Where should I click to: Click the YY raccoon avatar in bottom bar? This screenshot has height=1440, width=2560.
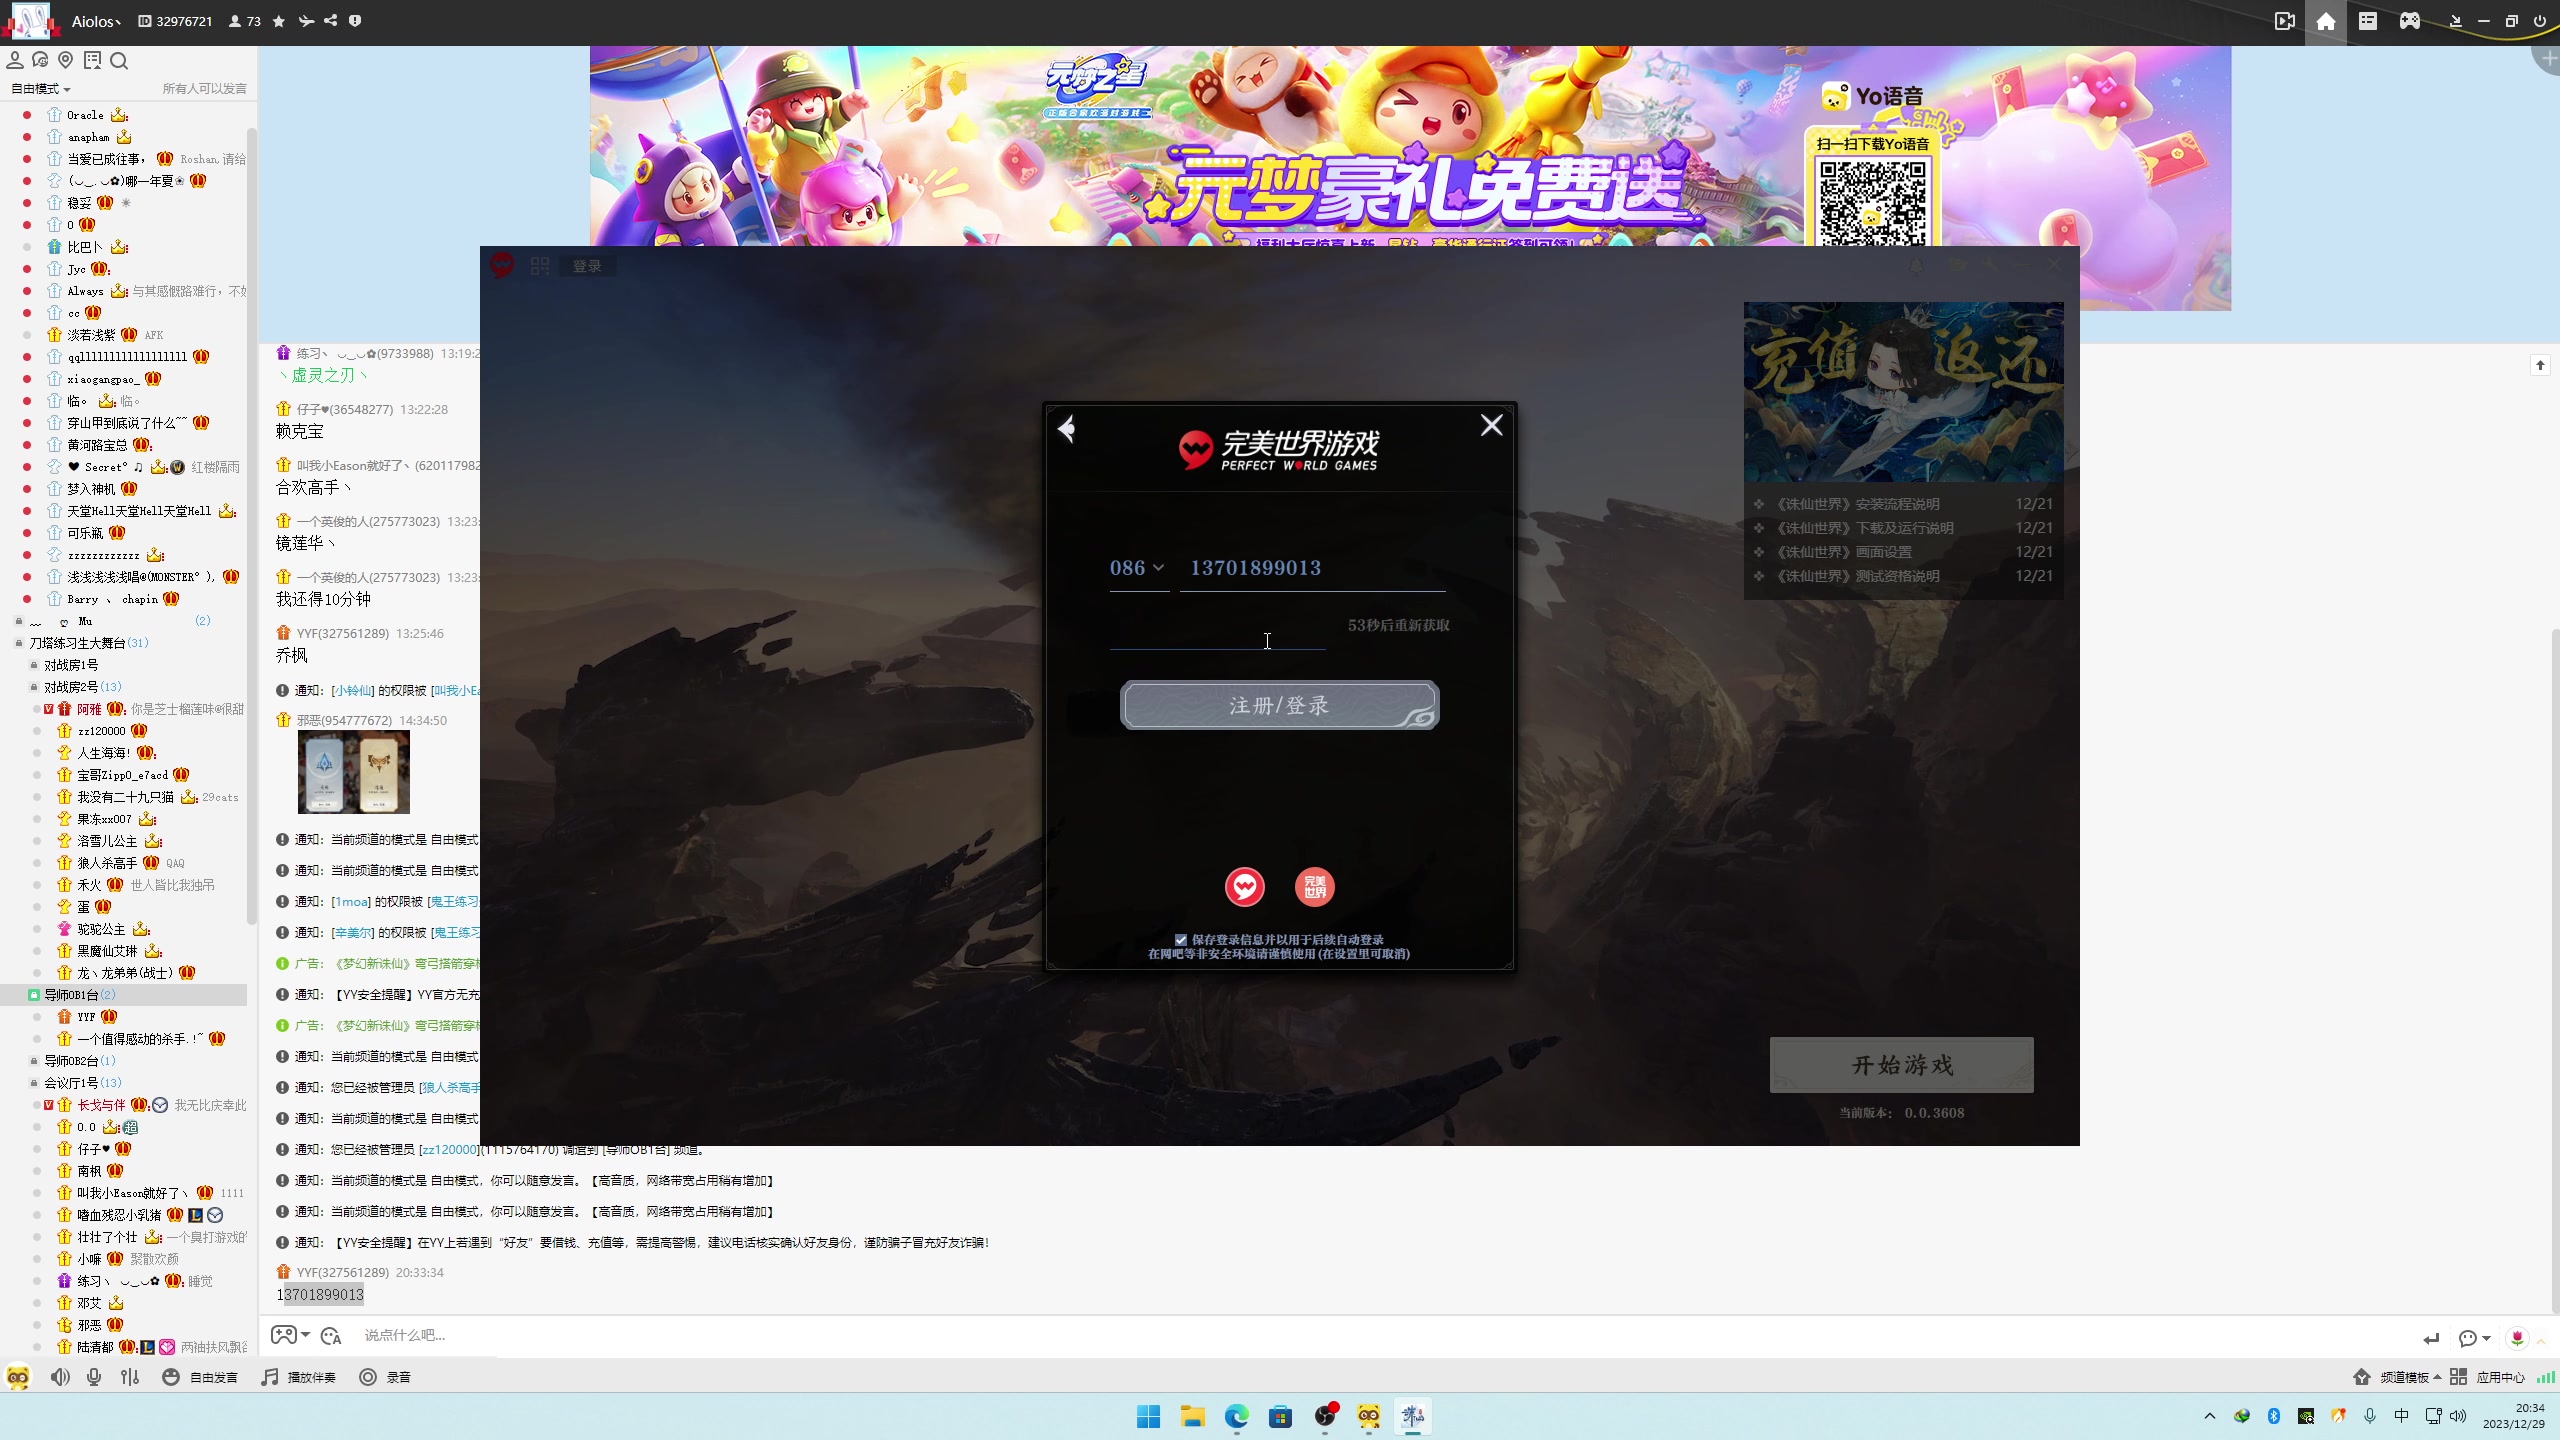tap(18, 1377)
